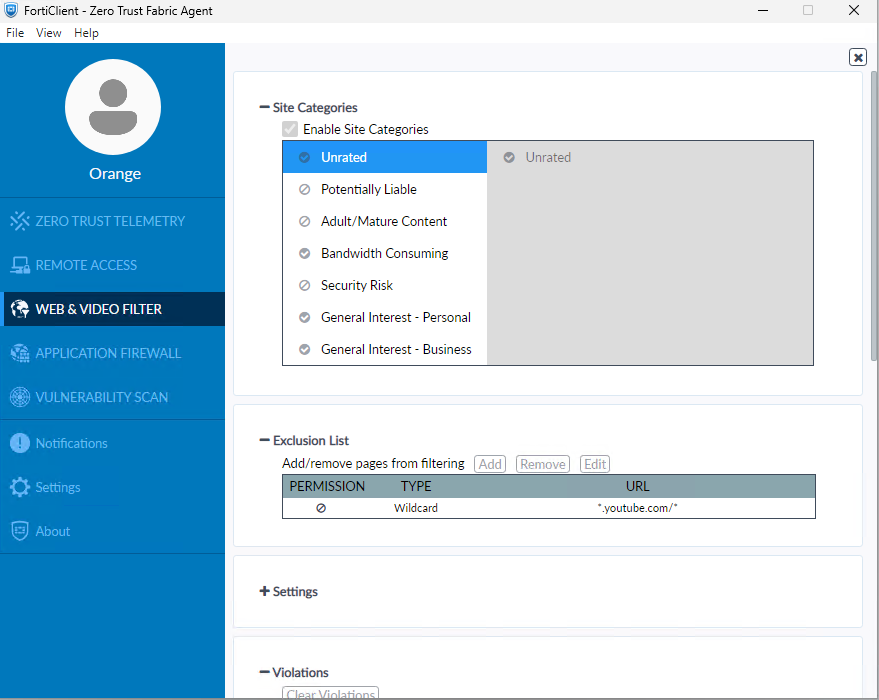This screenshot has height=700, width=879.
Task: Click the user avatar profile picture
Action: [x=113, y=107]
